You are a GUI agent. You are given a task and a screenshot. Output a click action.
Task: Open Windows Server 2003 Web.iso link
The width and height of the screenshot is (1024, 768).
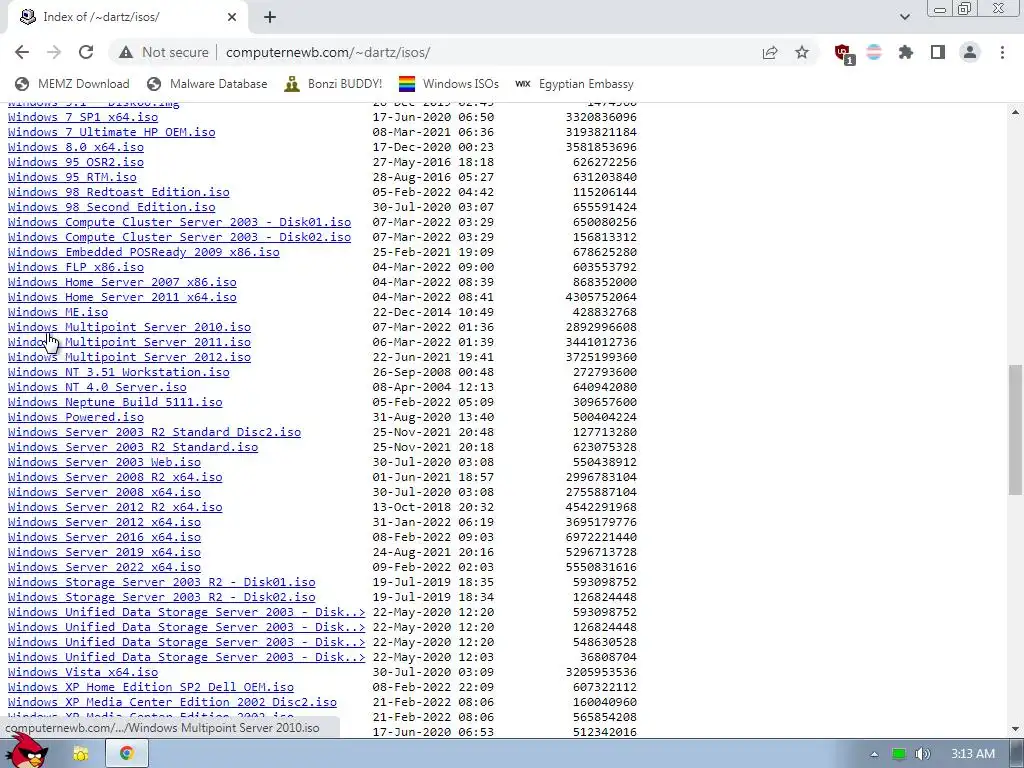[x=104, y=463]
